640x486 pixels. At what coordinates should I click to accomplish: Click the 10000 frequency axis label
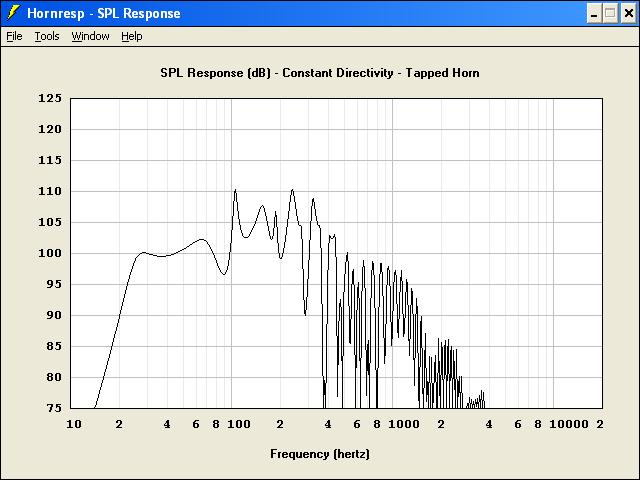click(569, 424)
